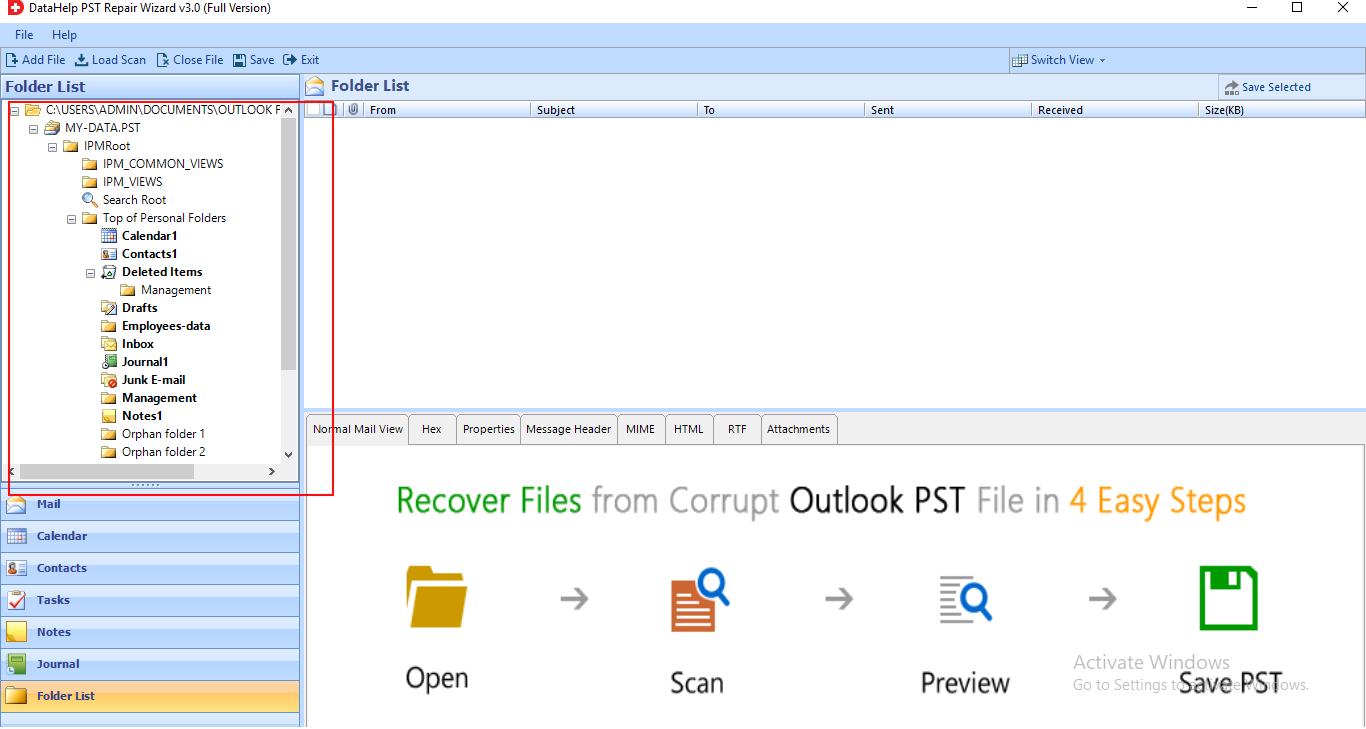This screenshot has height=729, width=1366.
Task: Select the IPM_VIEWS folder
Action: (132, 182)
